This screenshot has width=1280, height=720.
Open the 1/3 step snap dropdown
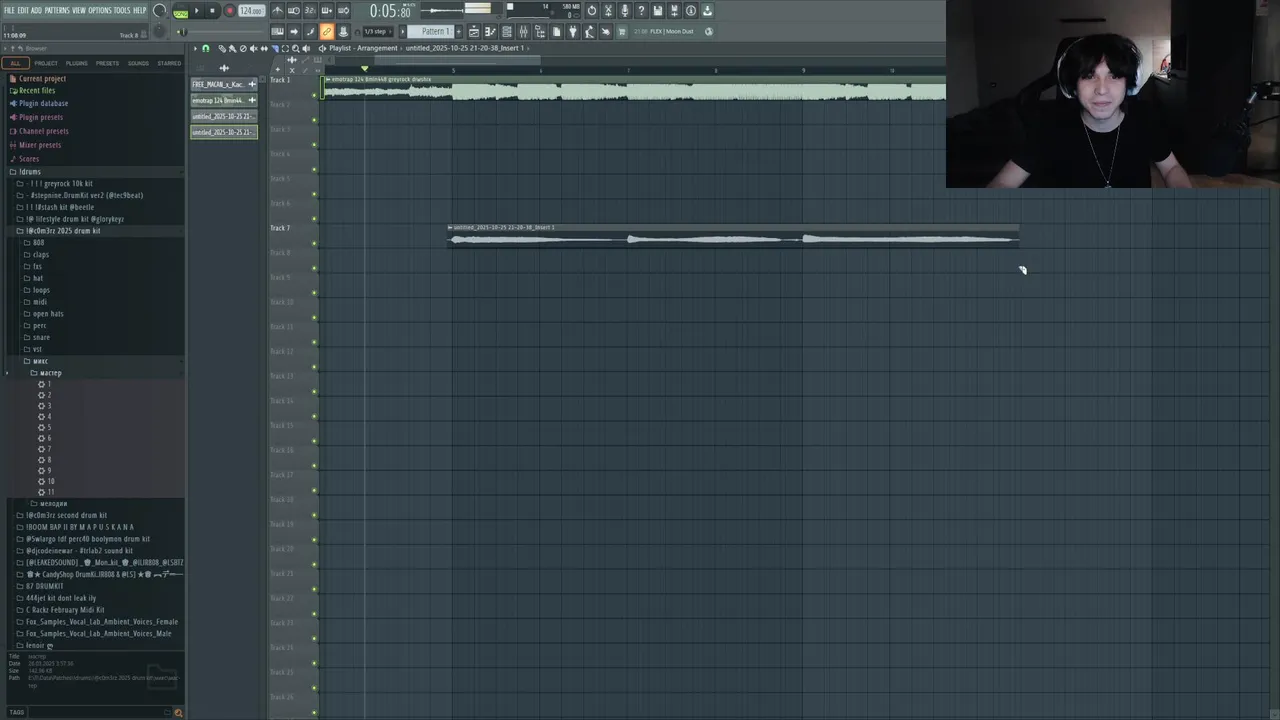376,32
